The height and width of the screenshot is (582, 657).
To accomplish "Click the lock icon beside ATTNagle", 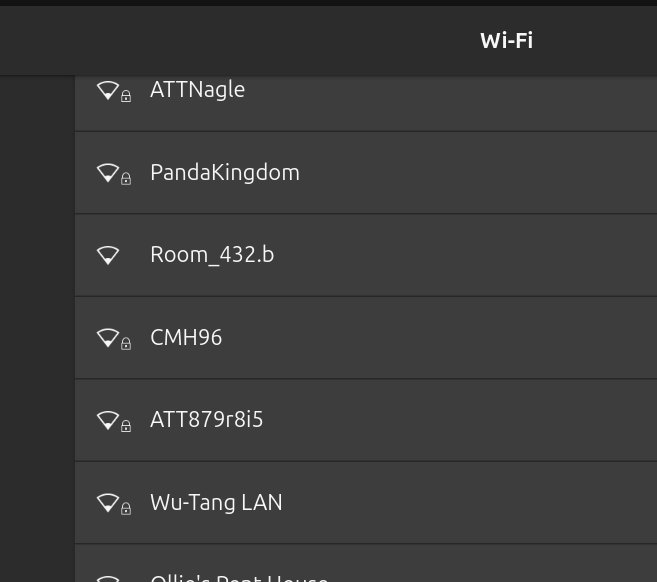I will coord(126,97).
